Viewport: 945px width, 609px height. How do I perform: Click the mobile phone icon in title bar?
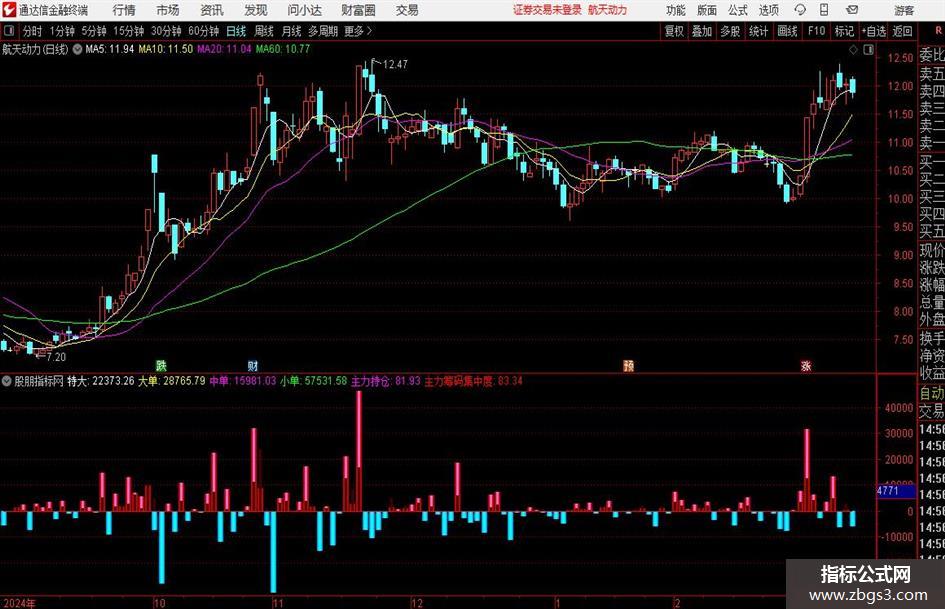click(824, 10)
